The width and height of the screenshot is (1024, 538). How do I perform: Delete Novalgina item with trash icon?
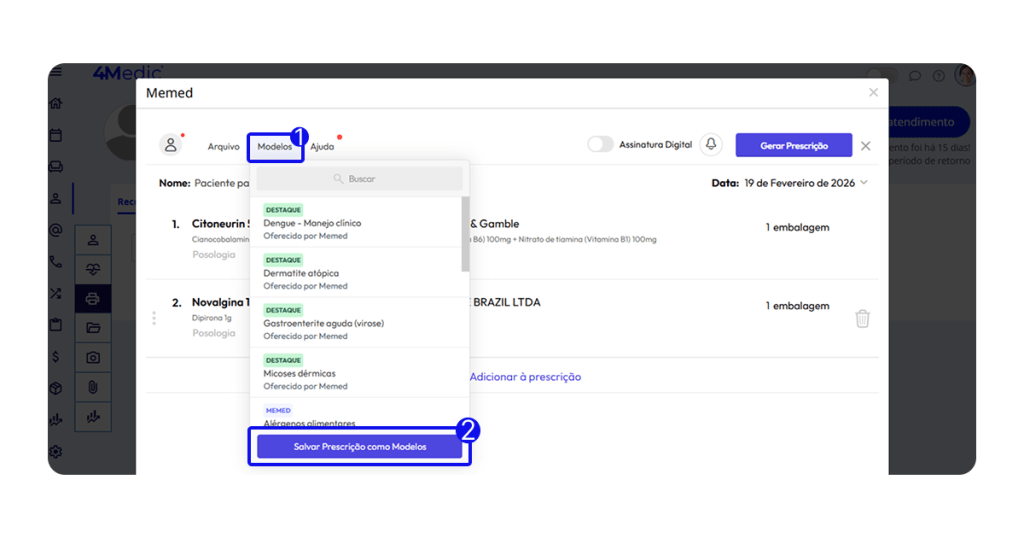tap(862, 318)
